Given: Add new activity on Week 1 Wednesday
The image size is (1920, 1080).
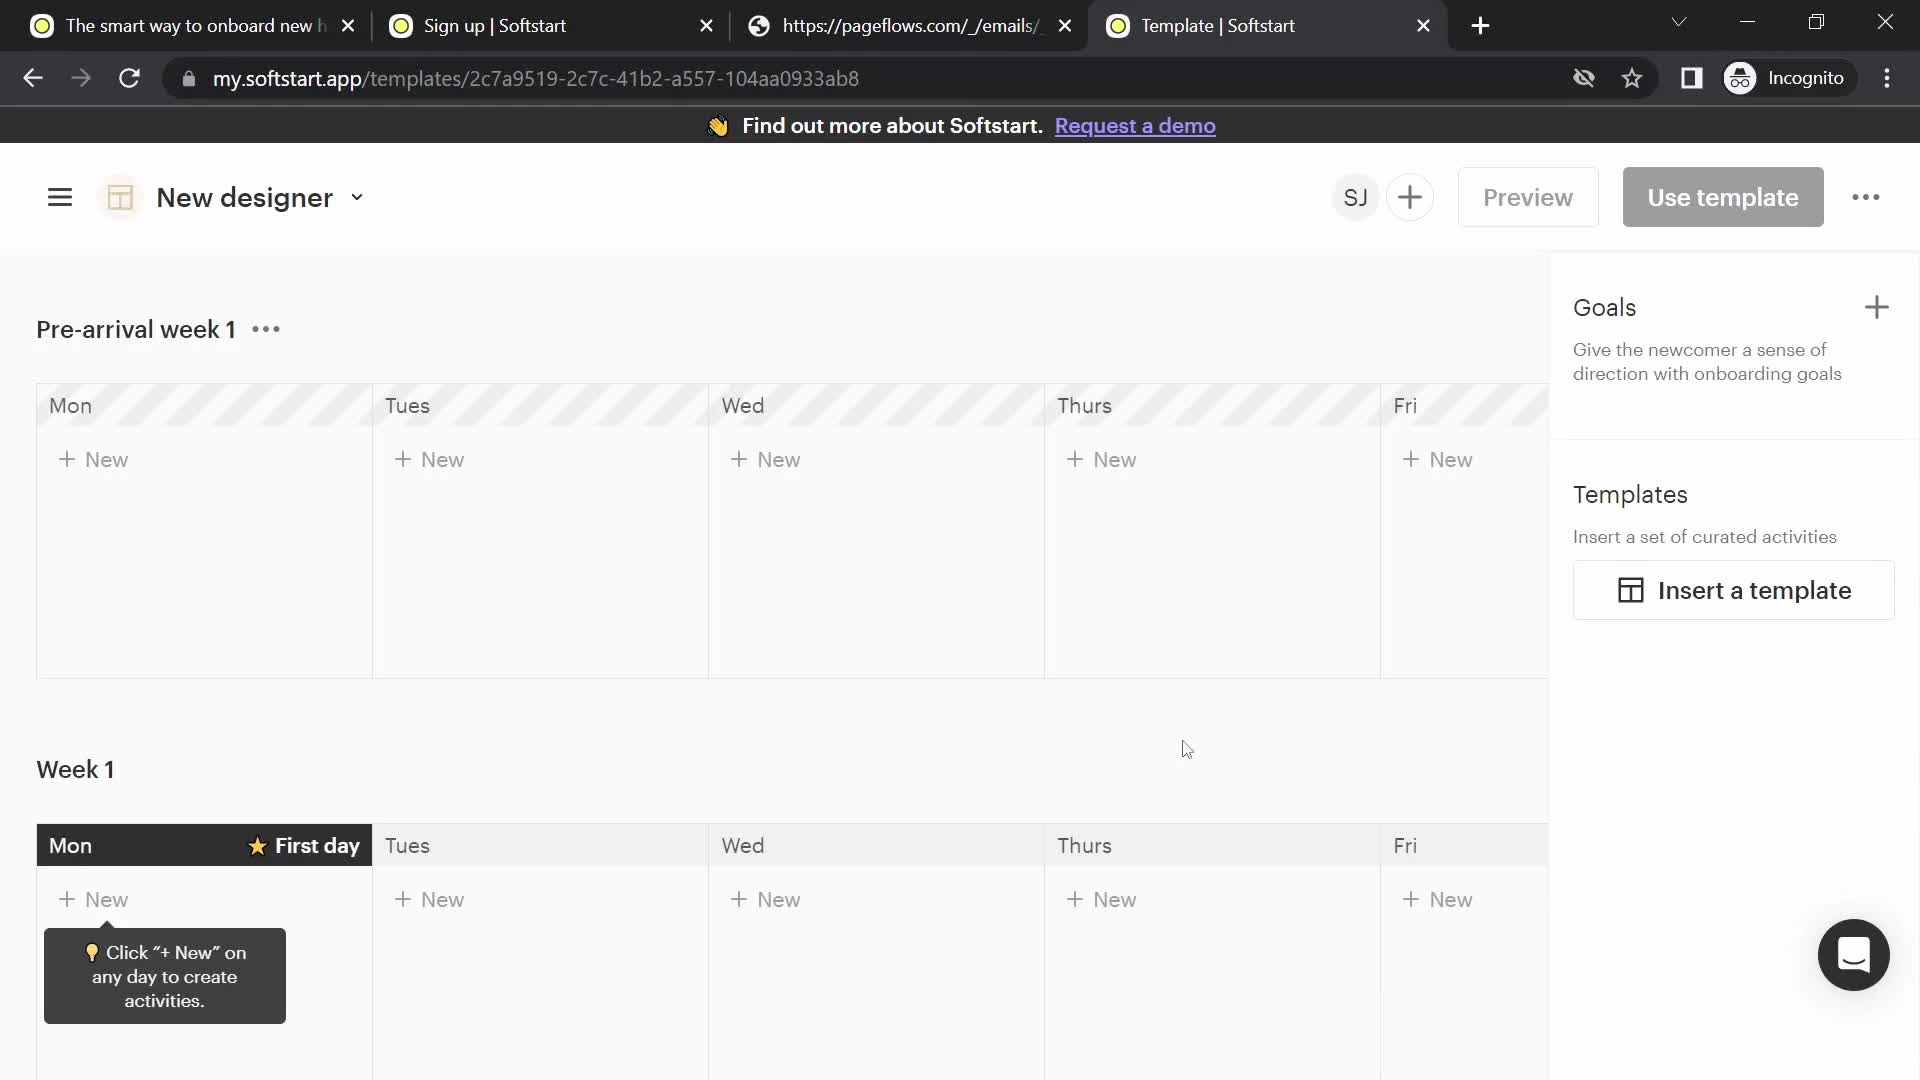Looking at the screenshot, I should click(765, 899).
